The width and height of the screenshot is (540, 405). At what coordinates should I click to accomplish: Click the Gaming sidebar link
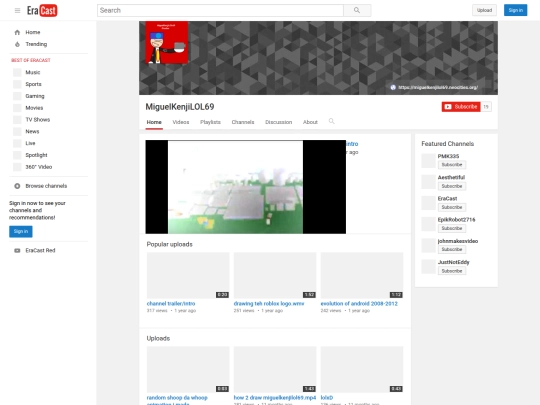[x=35, y=96]
